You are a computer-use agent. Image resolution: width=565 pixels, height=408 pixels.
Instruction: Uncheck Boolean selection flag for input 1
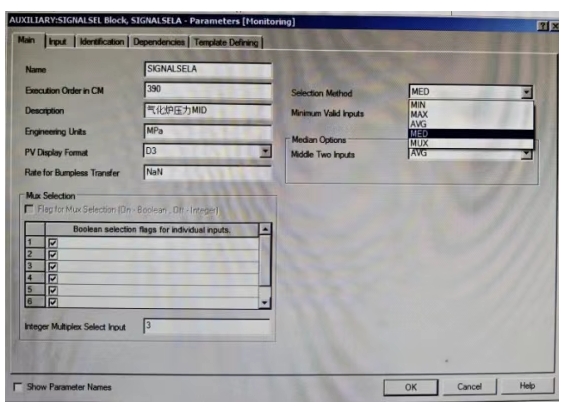53,243
